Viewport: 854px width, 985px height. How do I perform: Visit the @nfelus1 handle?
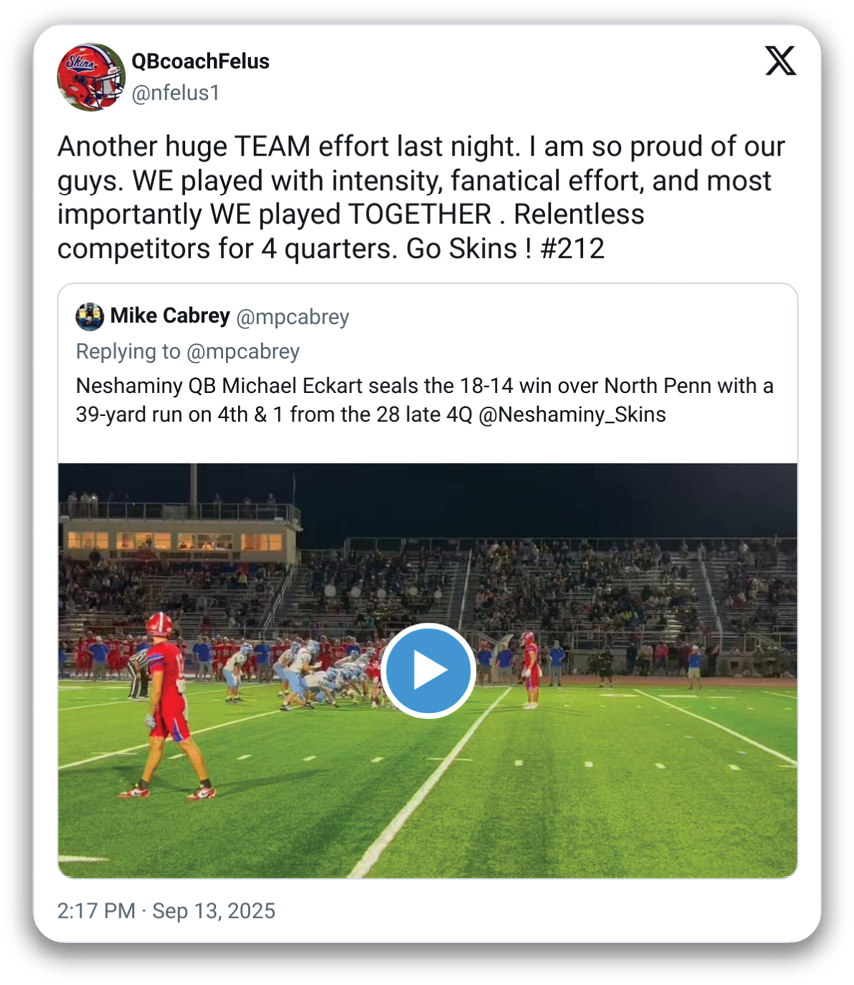click(175, 93)
